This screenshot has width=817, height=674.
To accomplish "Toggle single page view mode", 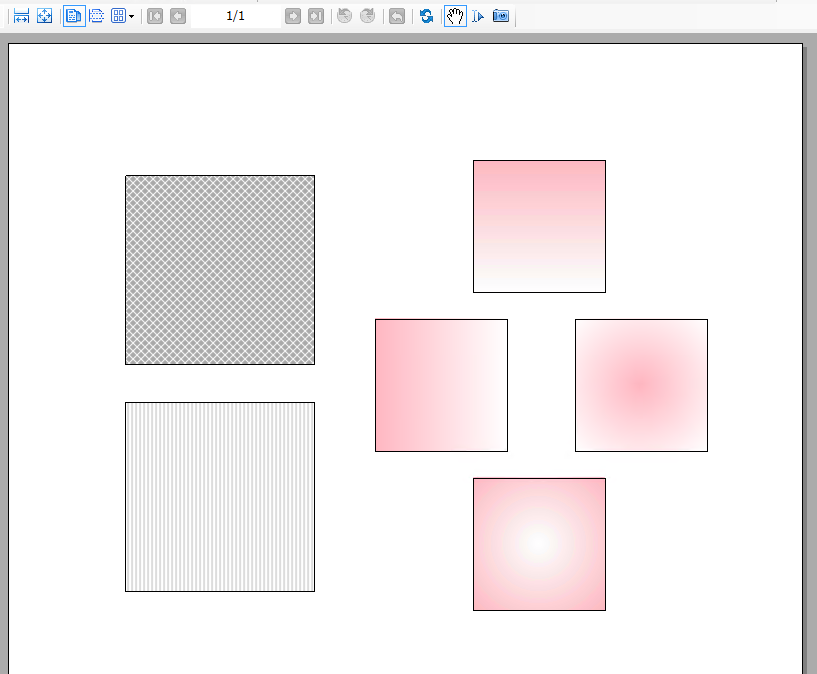I will click(x=74, y=16).
